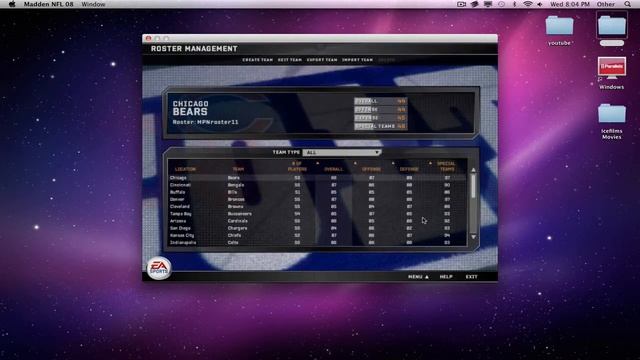
Task: Click the team list scrollbar thumb
Action: (x=473, y=186)
